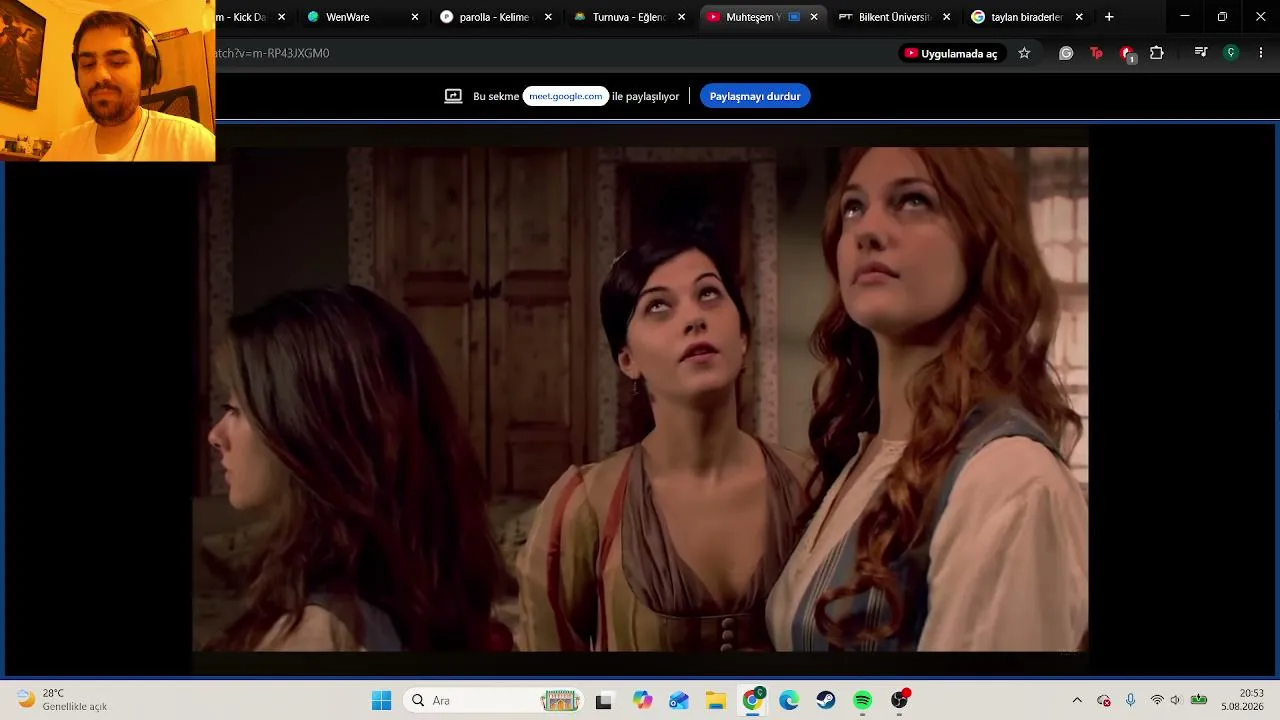
Task: Open the Grammarly extension icon
Action: [x=1066, y=53]
